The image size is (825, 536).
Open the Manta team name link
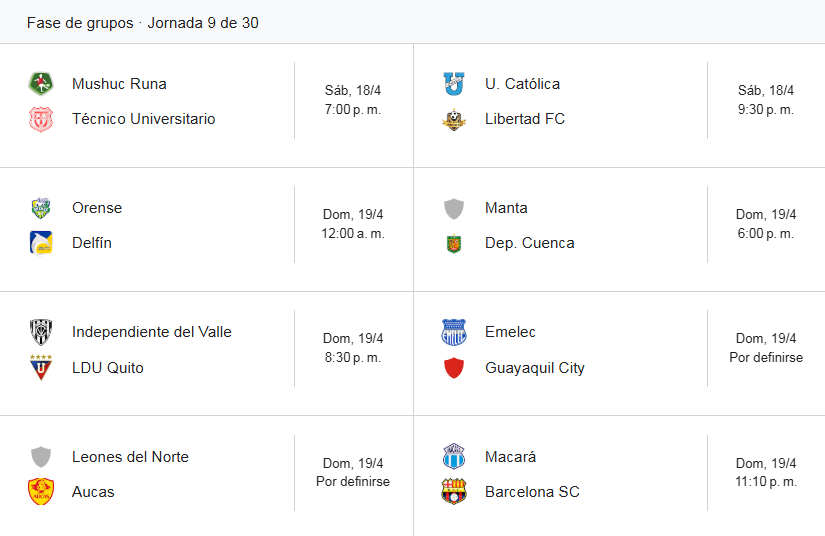(506, 208)
